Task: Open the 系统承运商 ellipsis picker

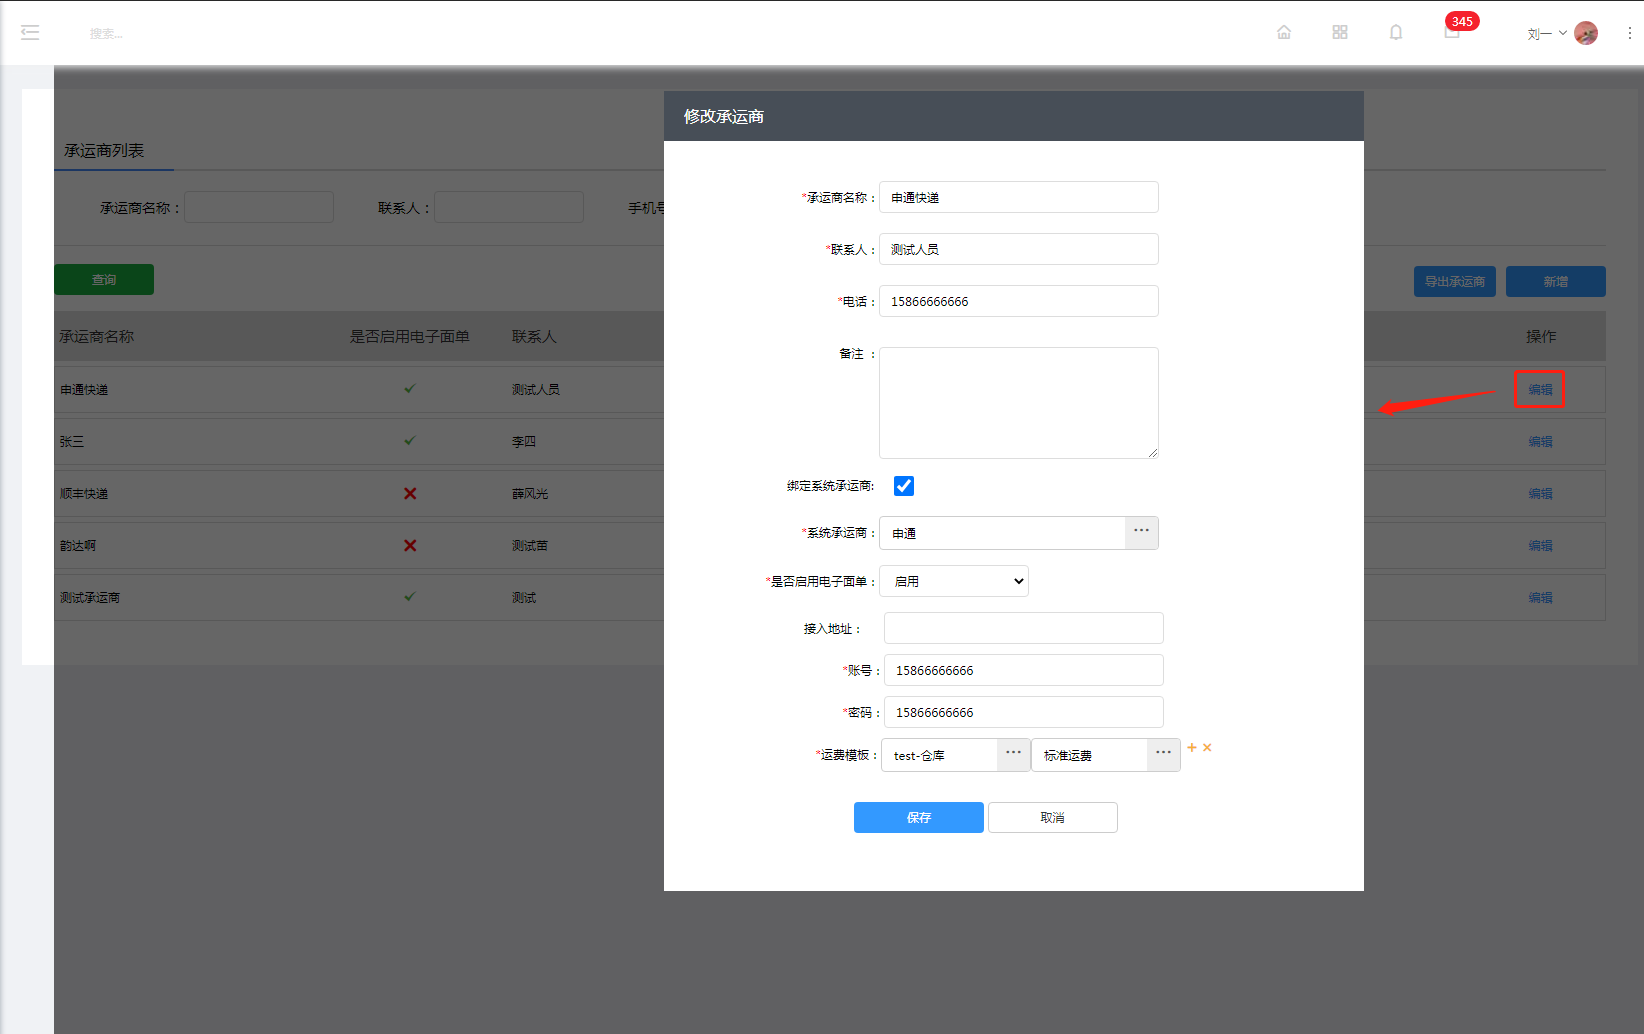Action: (x=1142, y=532)
